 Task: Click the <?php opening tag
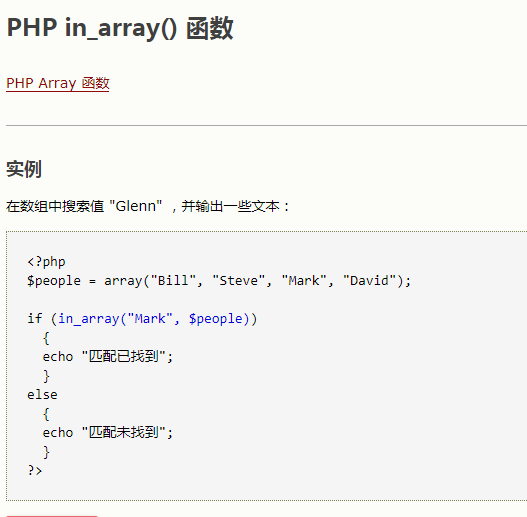46,262
